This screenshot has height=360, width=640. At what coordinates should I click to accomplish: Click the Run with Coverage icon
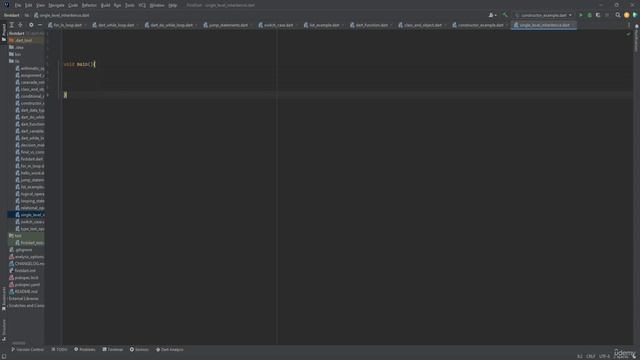[x=598, y=15]
